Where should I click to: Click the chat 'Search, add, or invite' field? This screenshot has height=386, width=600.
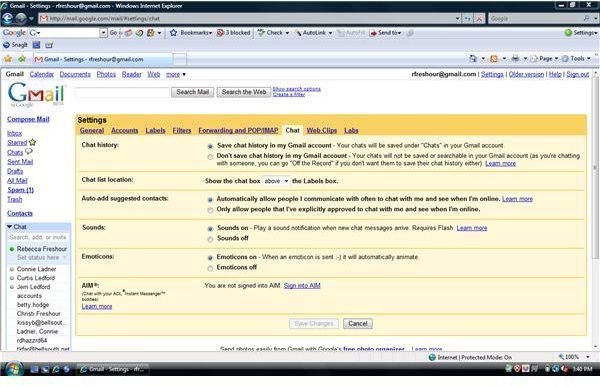click(38, 237)
